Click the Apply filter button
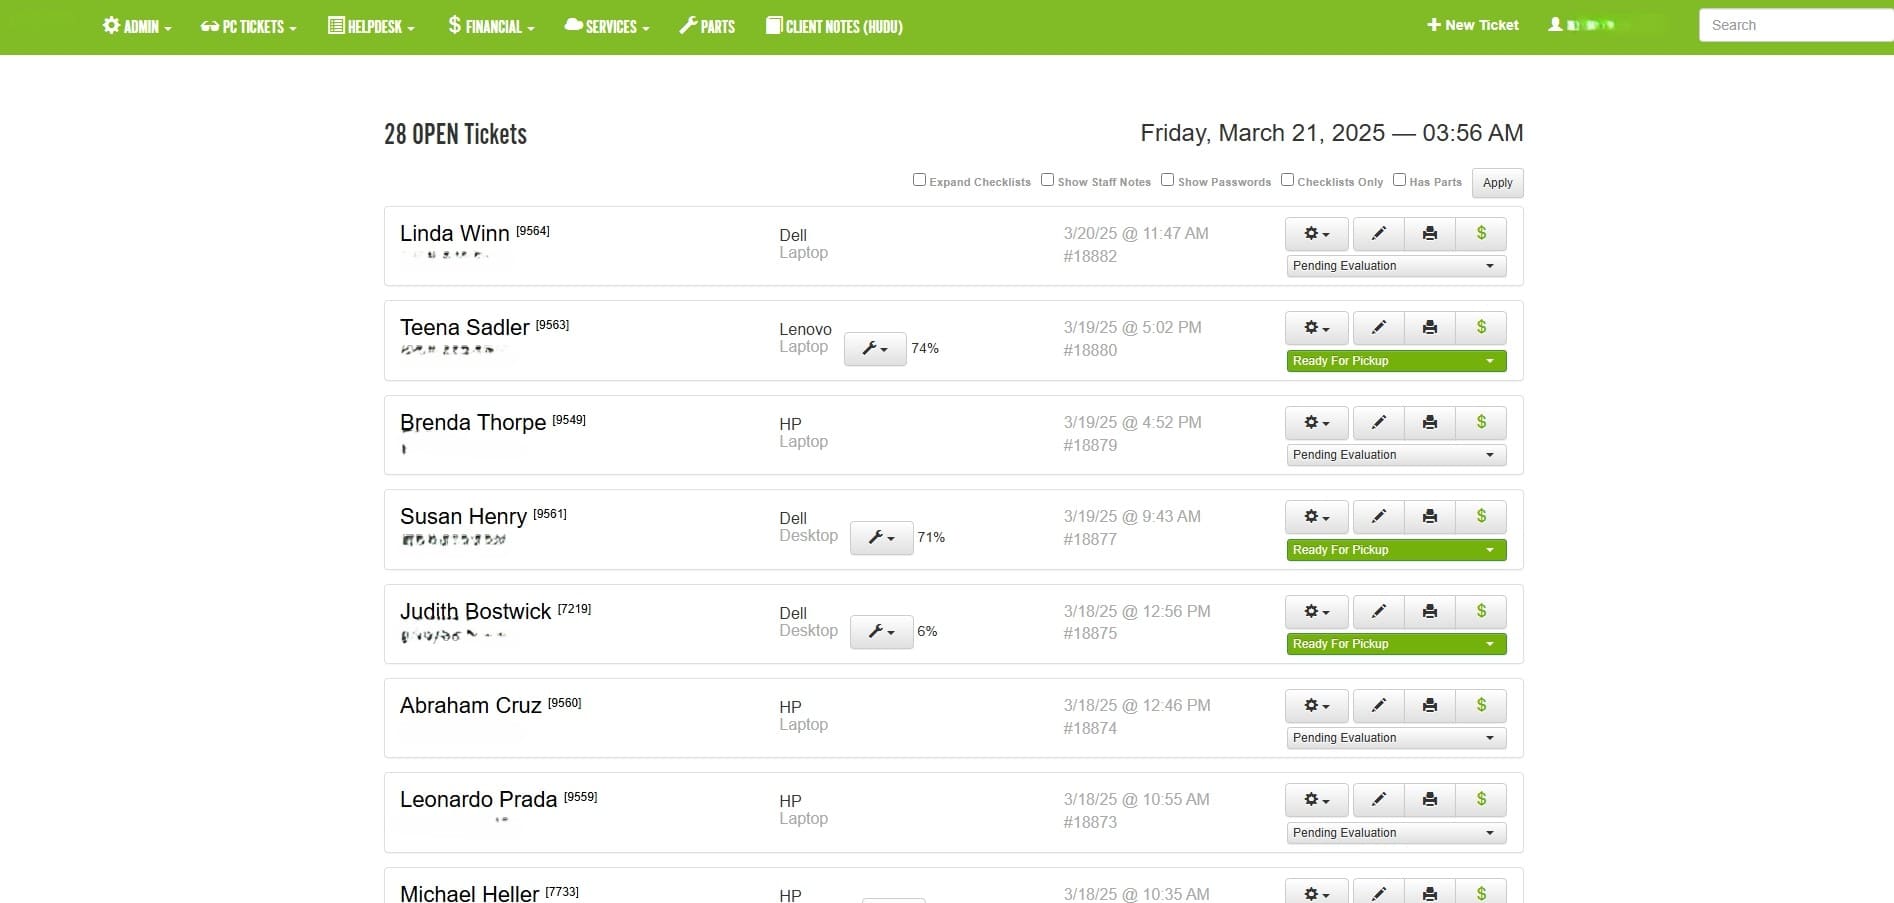1894x903 pixels. coord(1497,183)
